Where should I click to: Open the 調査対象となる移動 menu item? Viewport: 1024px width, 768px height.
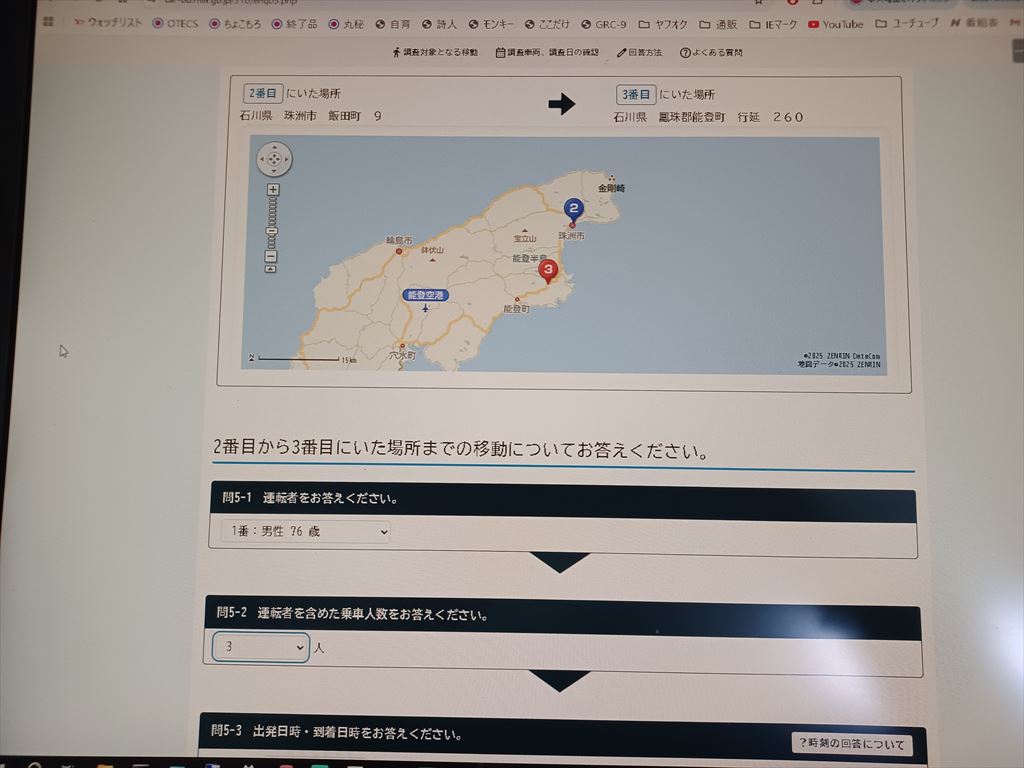coord(435,52)
